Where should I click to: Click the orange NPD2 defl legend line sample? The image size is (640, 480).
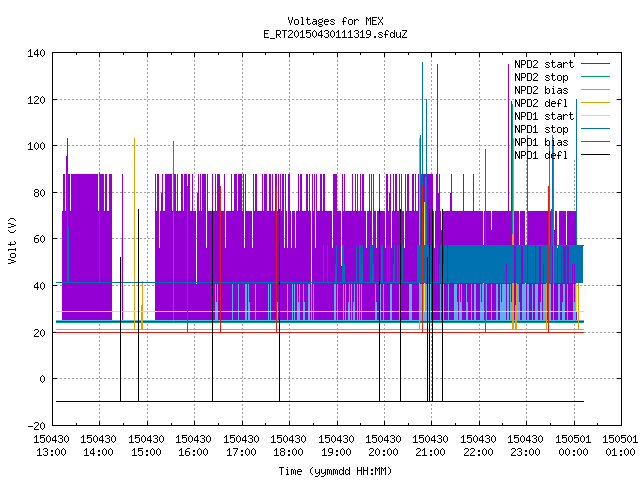click(x=595, y=102)
